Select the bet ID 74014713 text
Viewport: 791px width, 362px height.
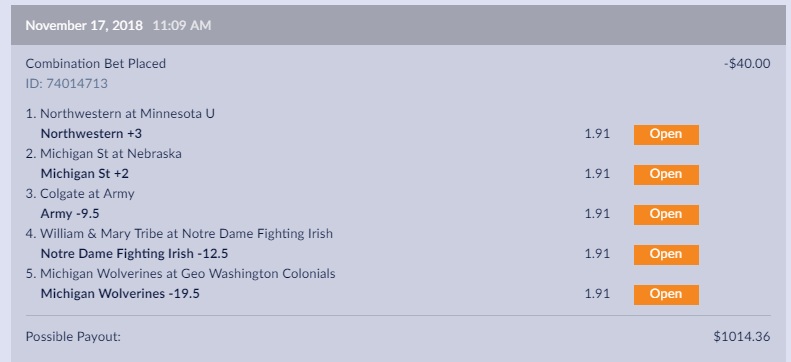tap(67, 84)
